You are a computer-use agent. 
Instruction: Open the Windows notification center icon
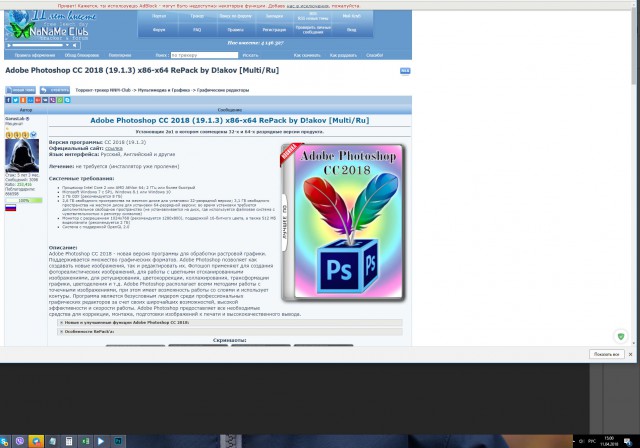[628, 441]
